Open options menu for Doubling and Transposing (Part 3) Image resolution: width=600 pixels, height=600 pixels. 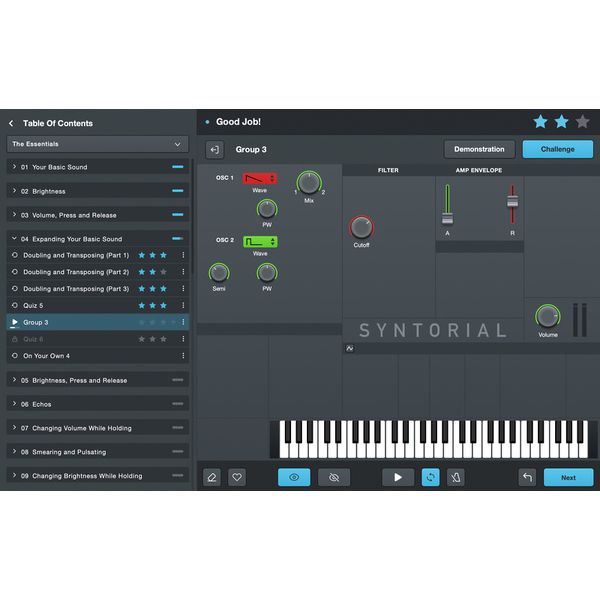pos(183,289)
